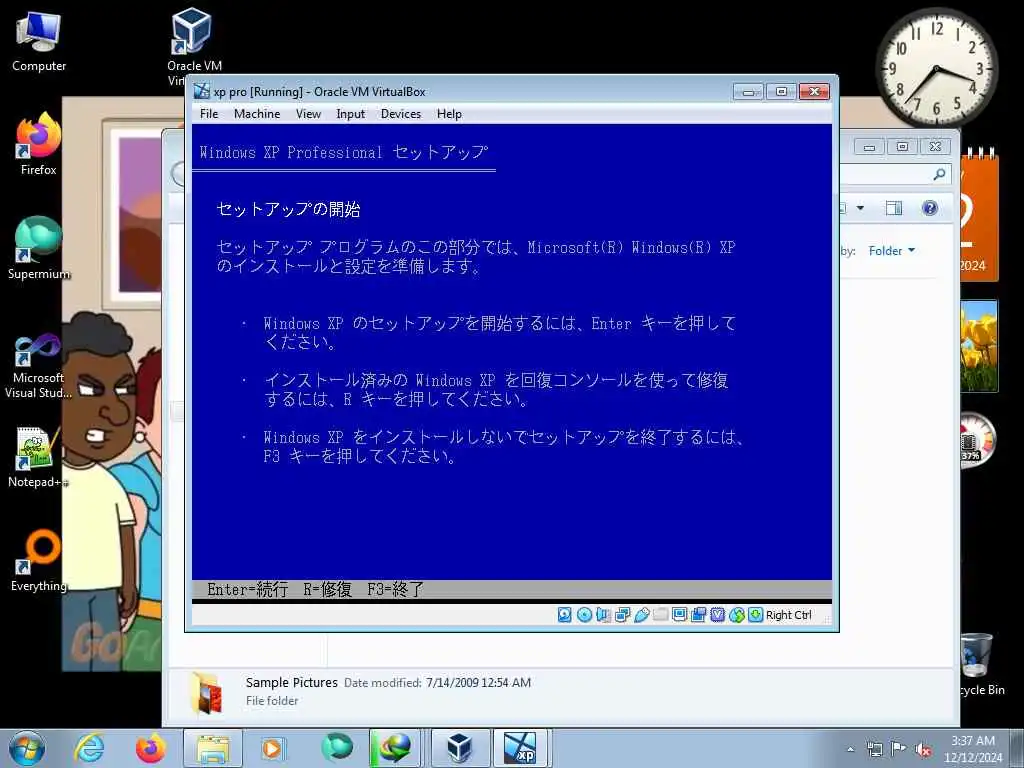Click the Show desktop strip at taskbar end
Viewport: 1024px width, 768px height.
point(1018,748)
